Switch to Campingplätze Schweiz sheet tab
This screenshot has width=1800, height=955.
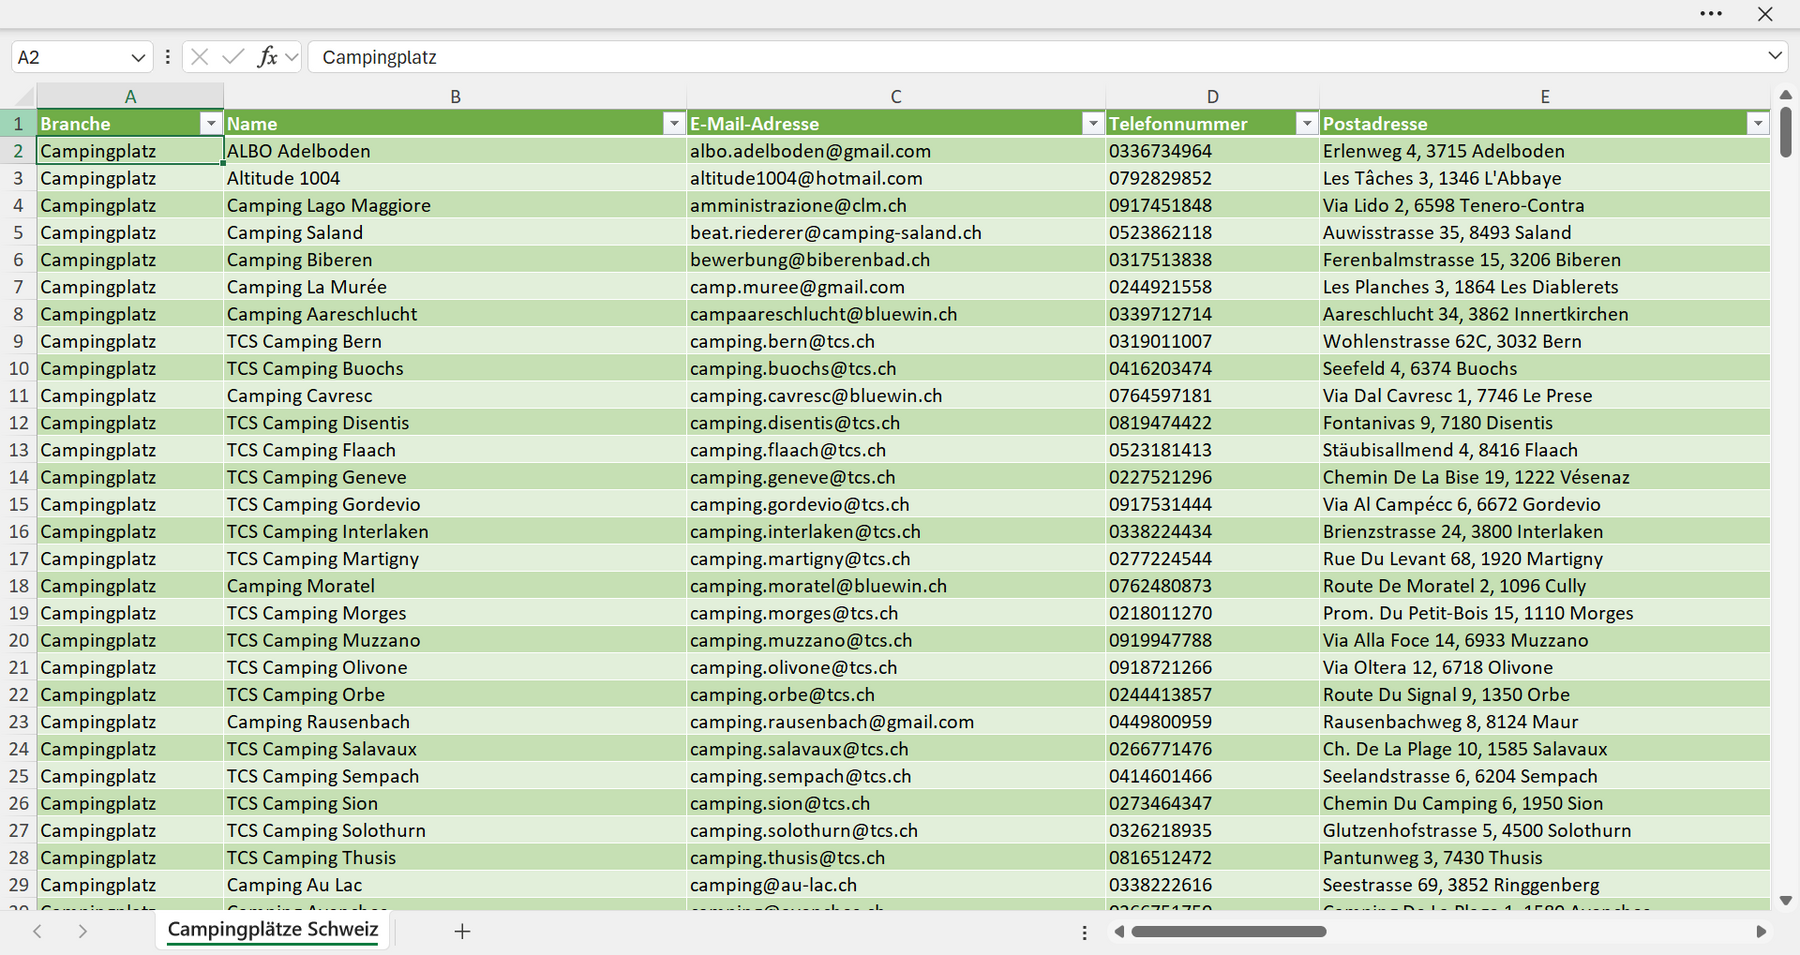(x=273, y=929)
